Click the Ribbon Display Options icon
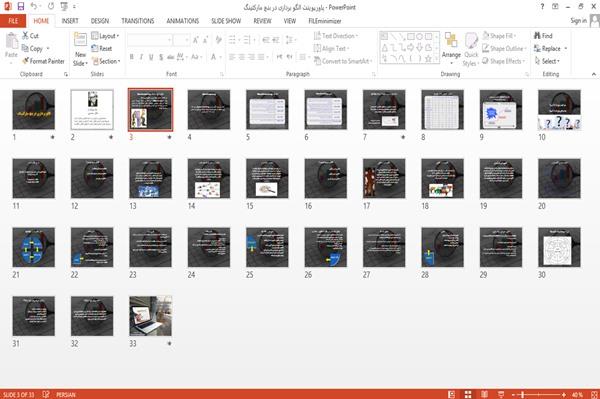Viewport: 600px width, 399px height. [x=555, y=7]
